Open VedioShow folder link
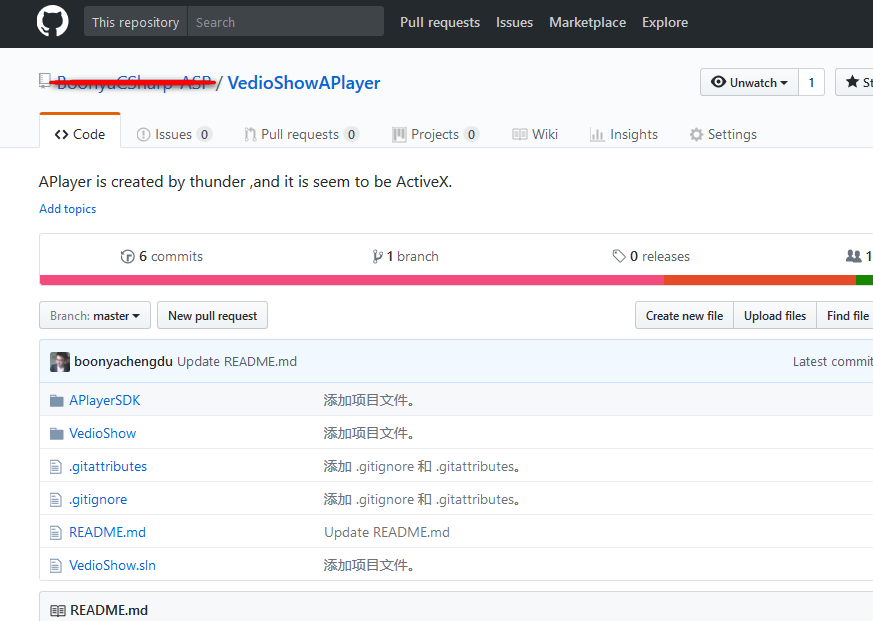 [x=102, y=433]
